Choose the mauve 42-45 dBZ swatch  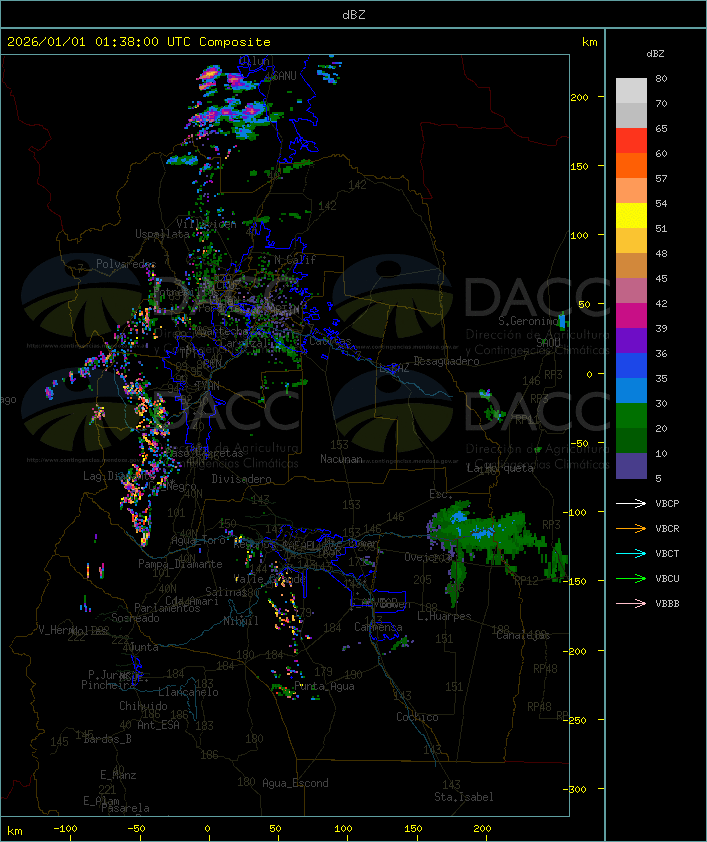631,291
